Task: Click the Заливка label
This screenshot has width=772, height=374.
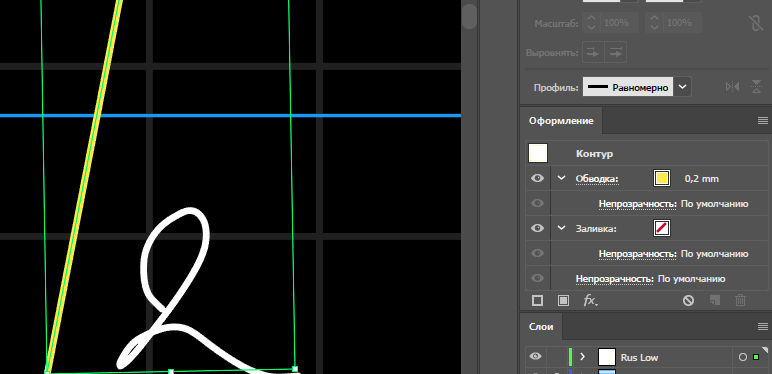Action: (596, 228)
